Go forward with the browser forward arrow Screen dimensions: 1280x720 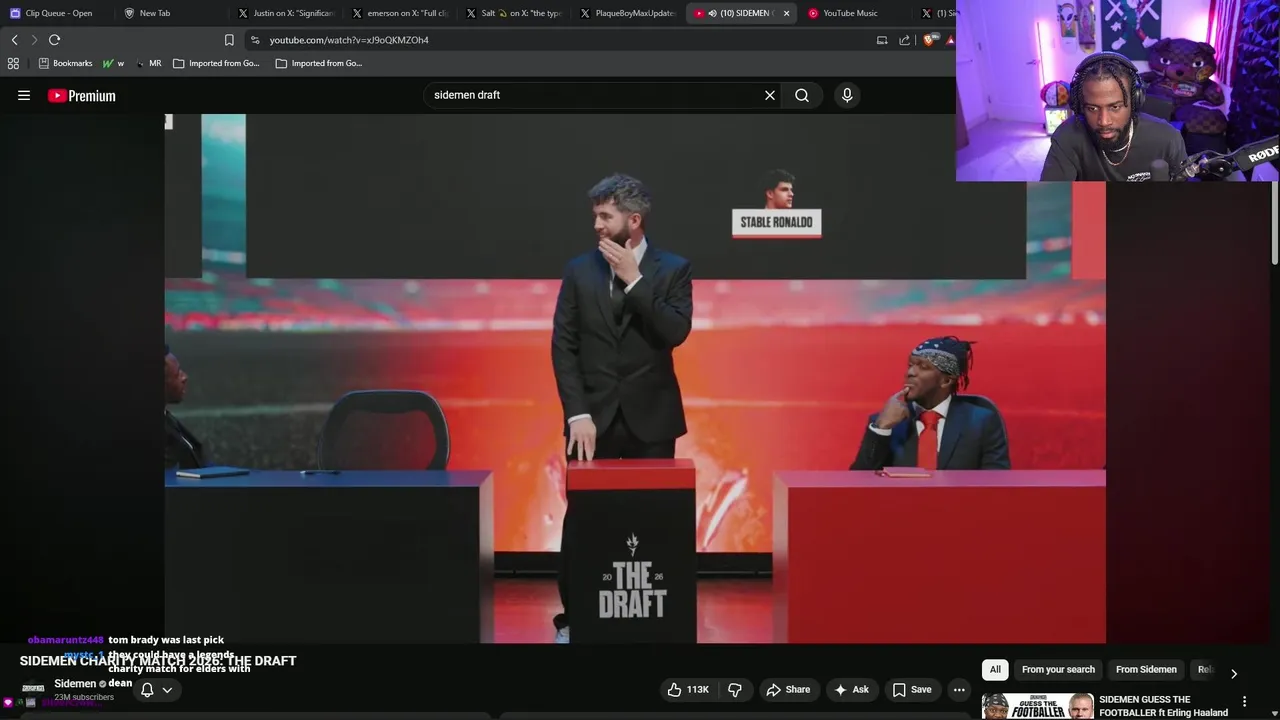click(34, 40)
